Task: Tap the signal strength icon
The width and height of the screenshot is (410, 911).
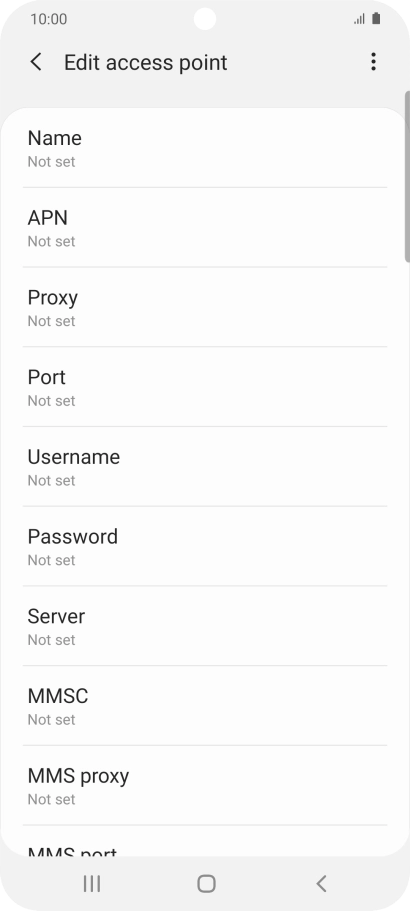Action: pyautogui.click(x=359, y=19)
